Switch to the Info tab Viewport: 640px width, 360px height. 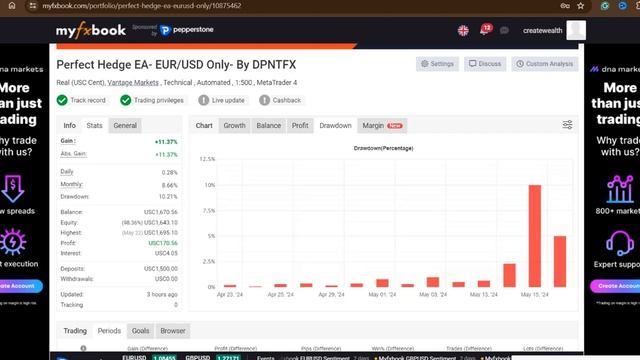point(69,125)
